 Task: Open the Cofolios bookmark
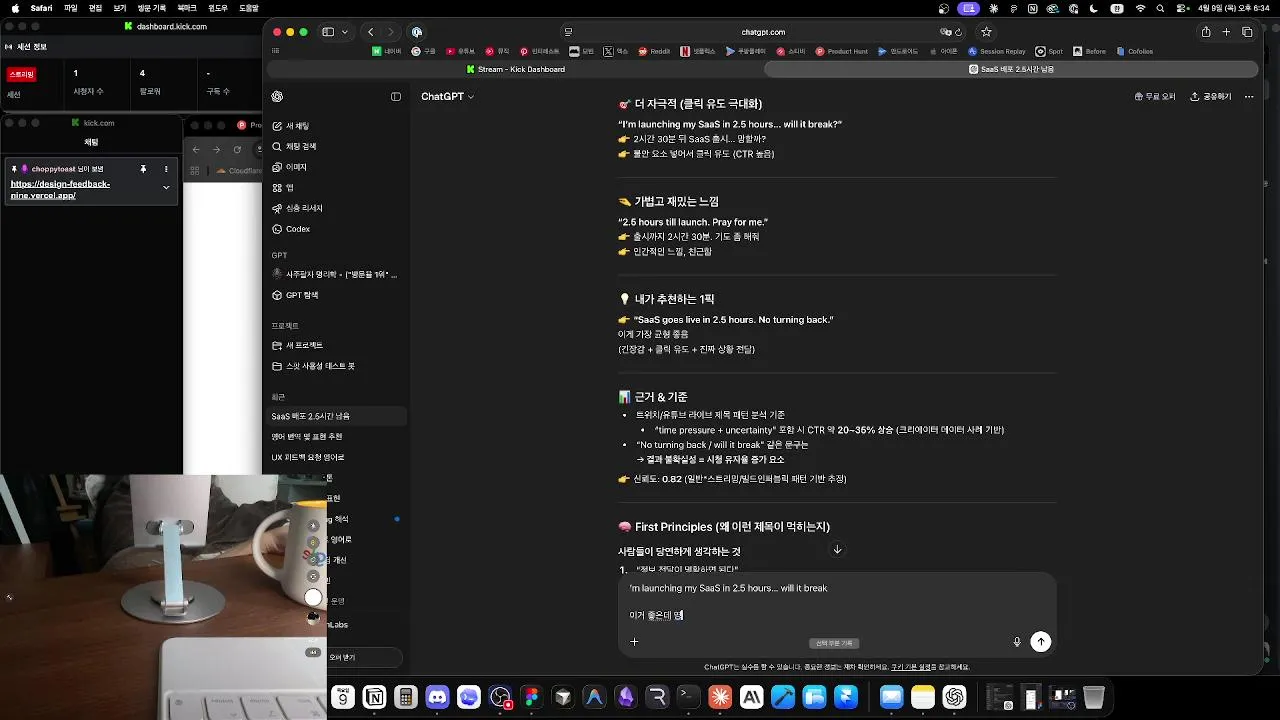pyautogui.click(x=1135, y=51)
